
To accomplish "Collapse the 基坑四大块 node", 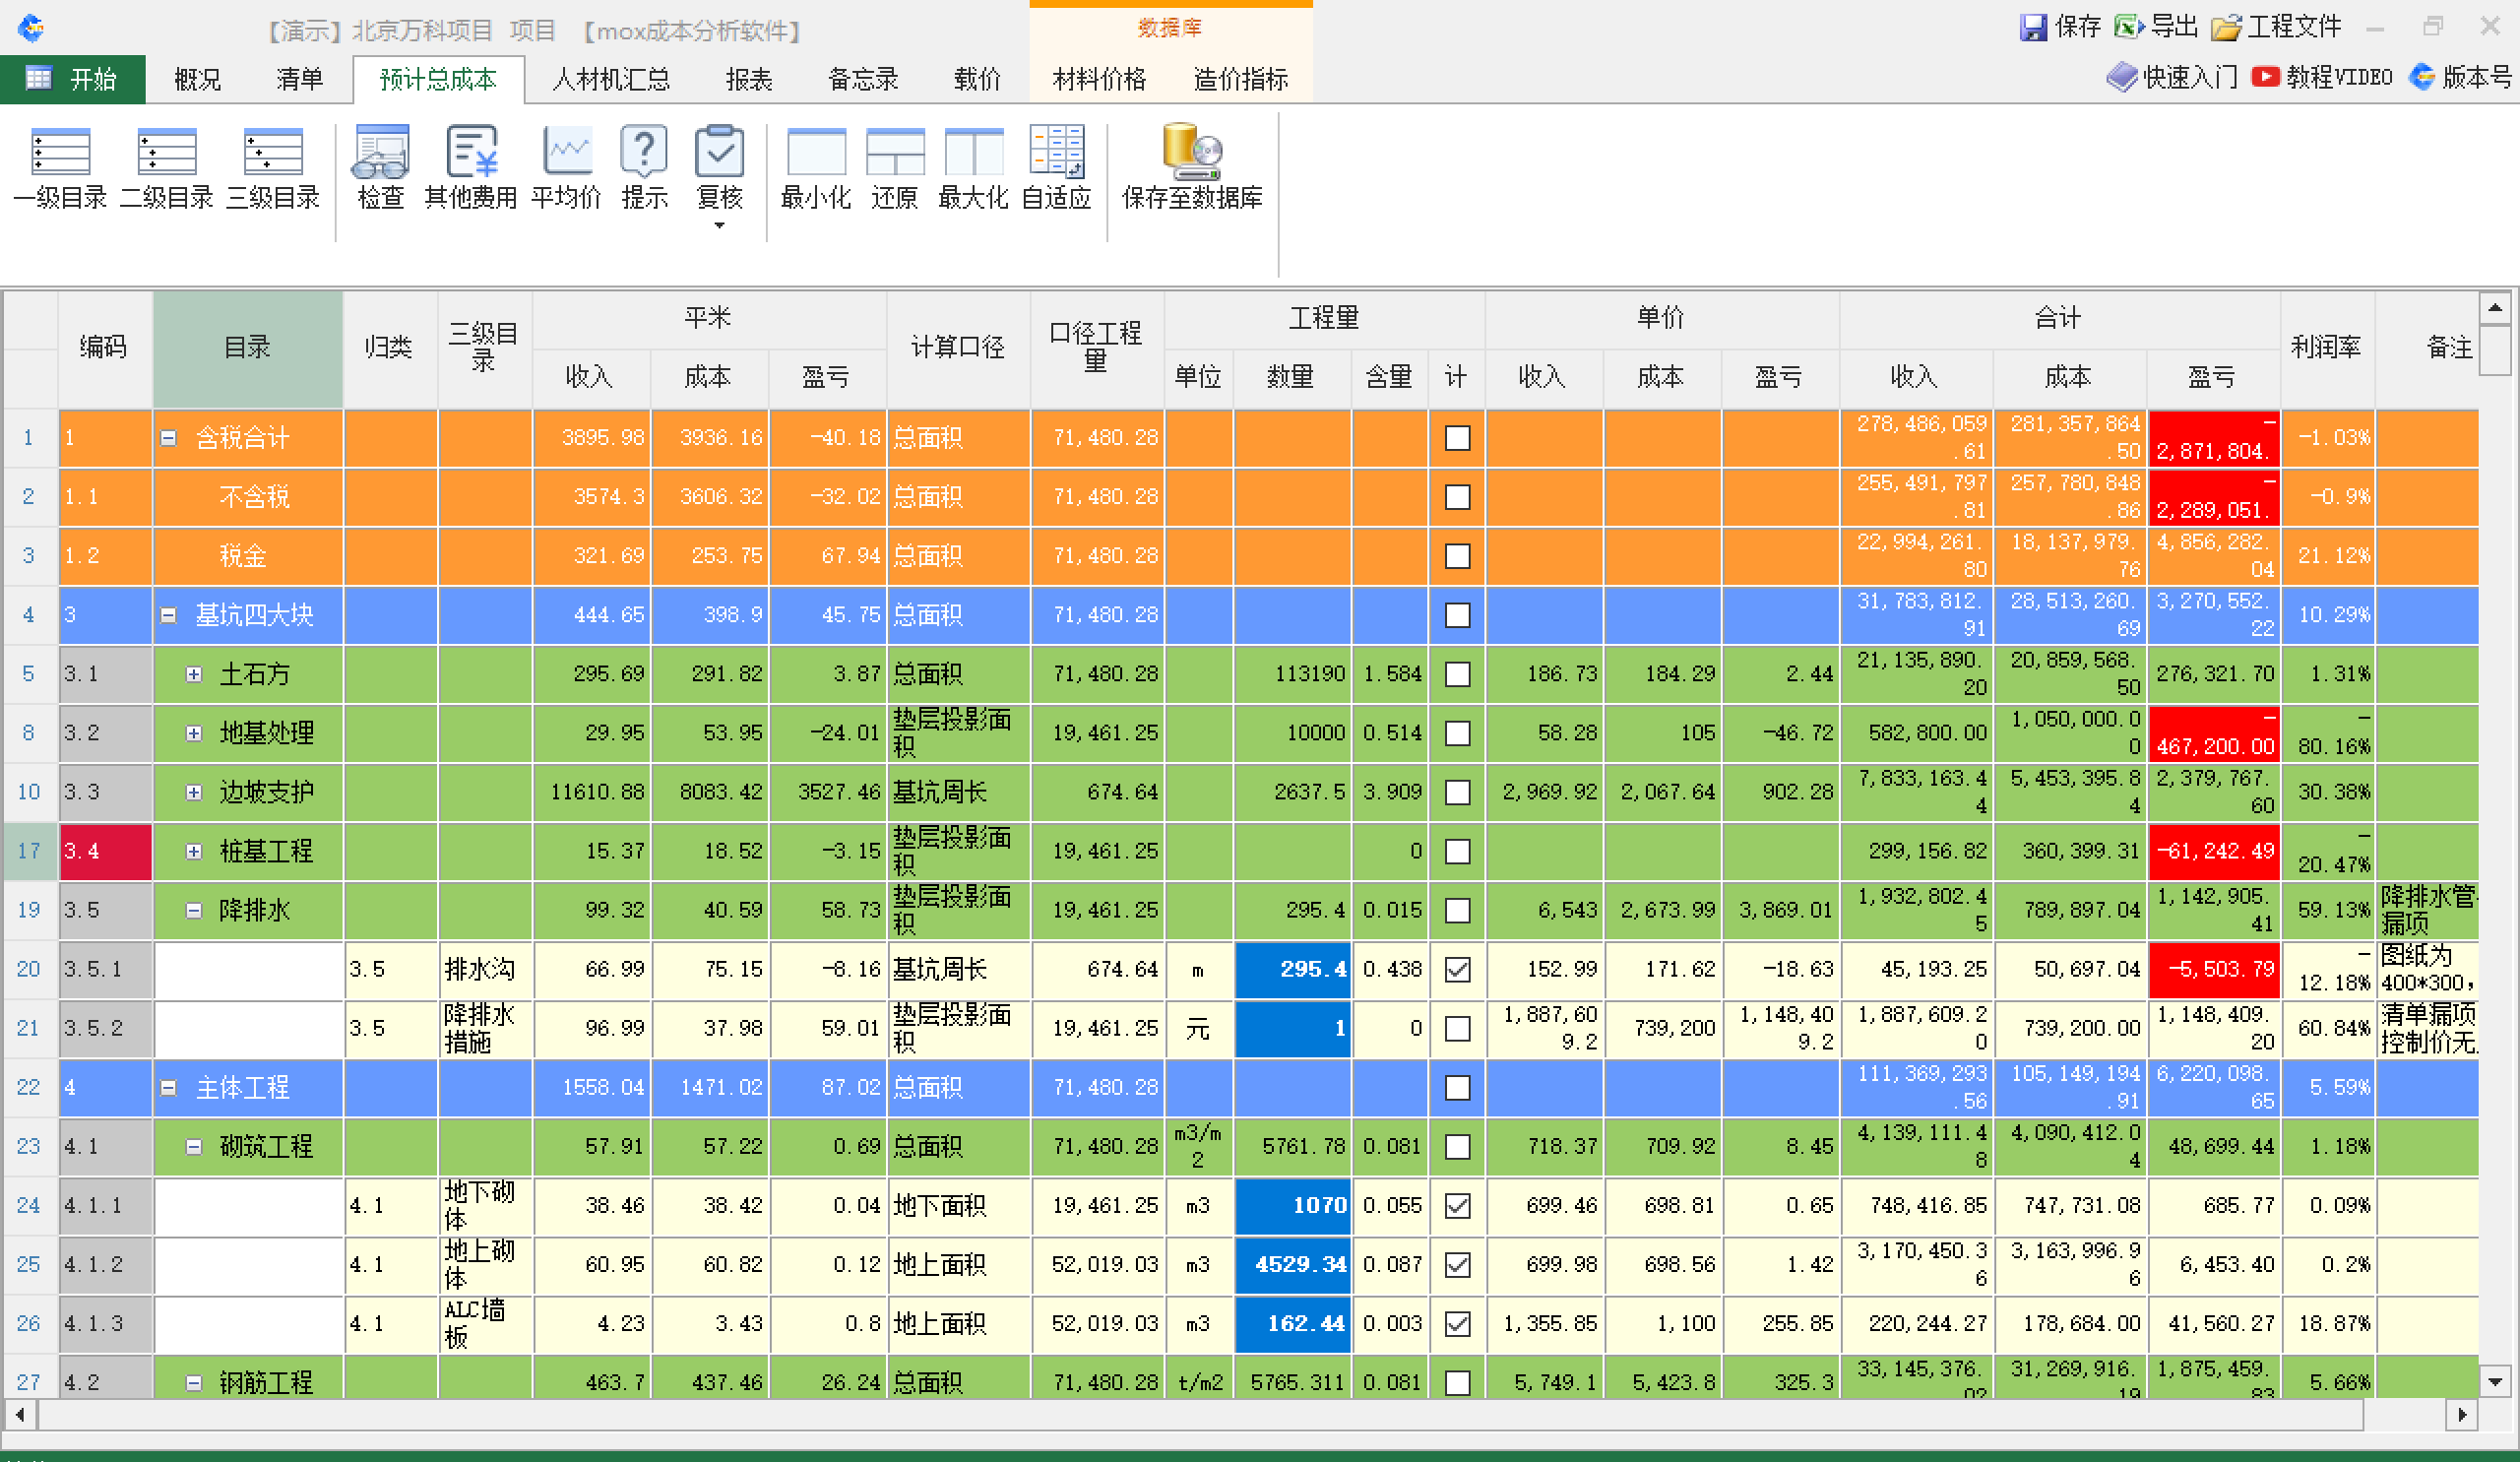I will click(169, 615).
